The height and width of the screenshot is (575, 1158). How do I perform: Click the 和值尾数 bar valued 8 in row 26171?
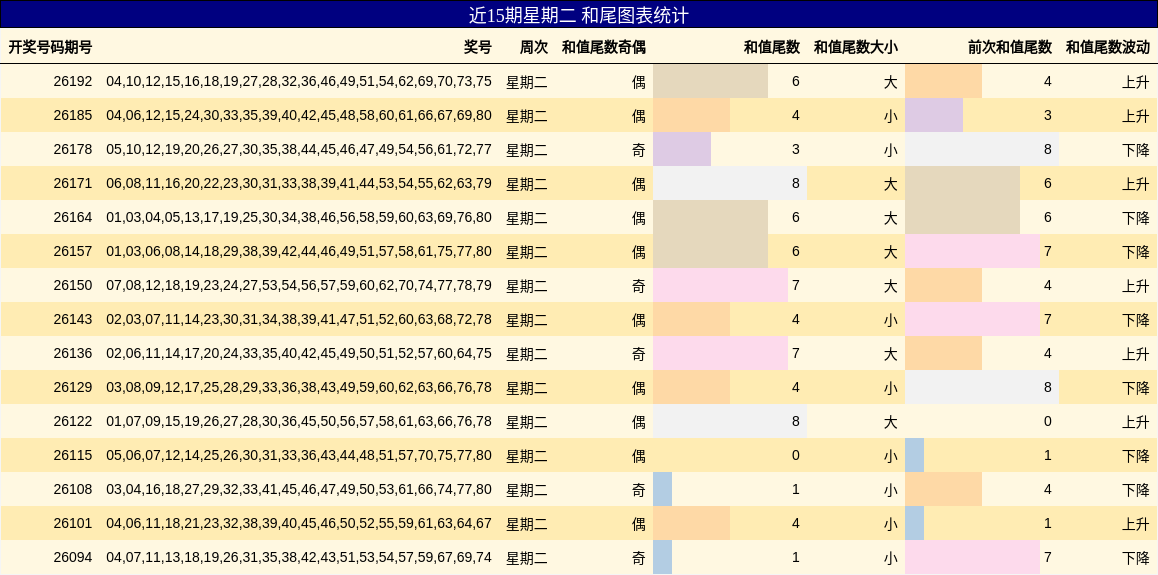click(730, 183)
